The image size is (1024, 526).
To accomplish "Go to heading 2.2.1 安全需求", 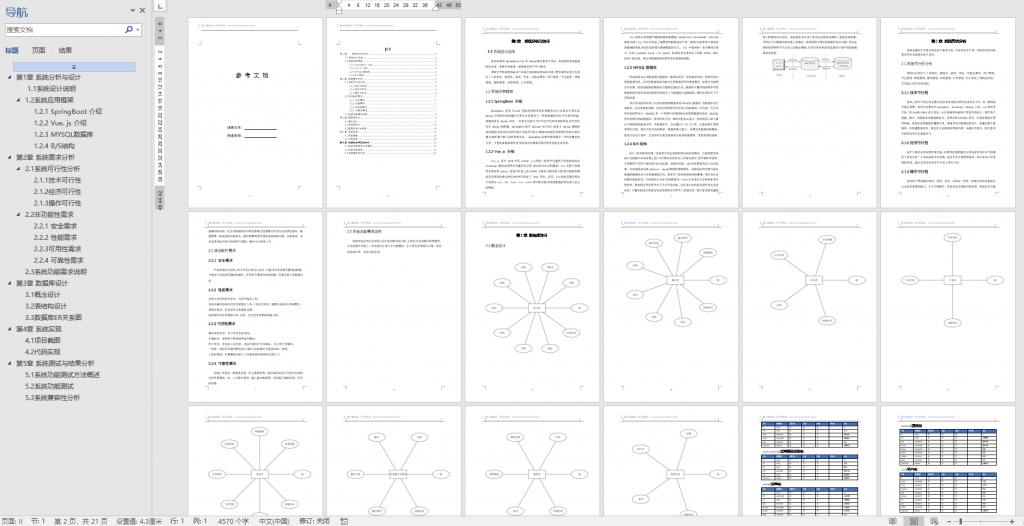I will (x=56, y=226).
